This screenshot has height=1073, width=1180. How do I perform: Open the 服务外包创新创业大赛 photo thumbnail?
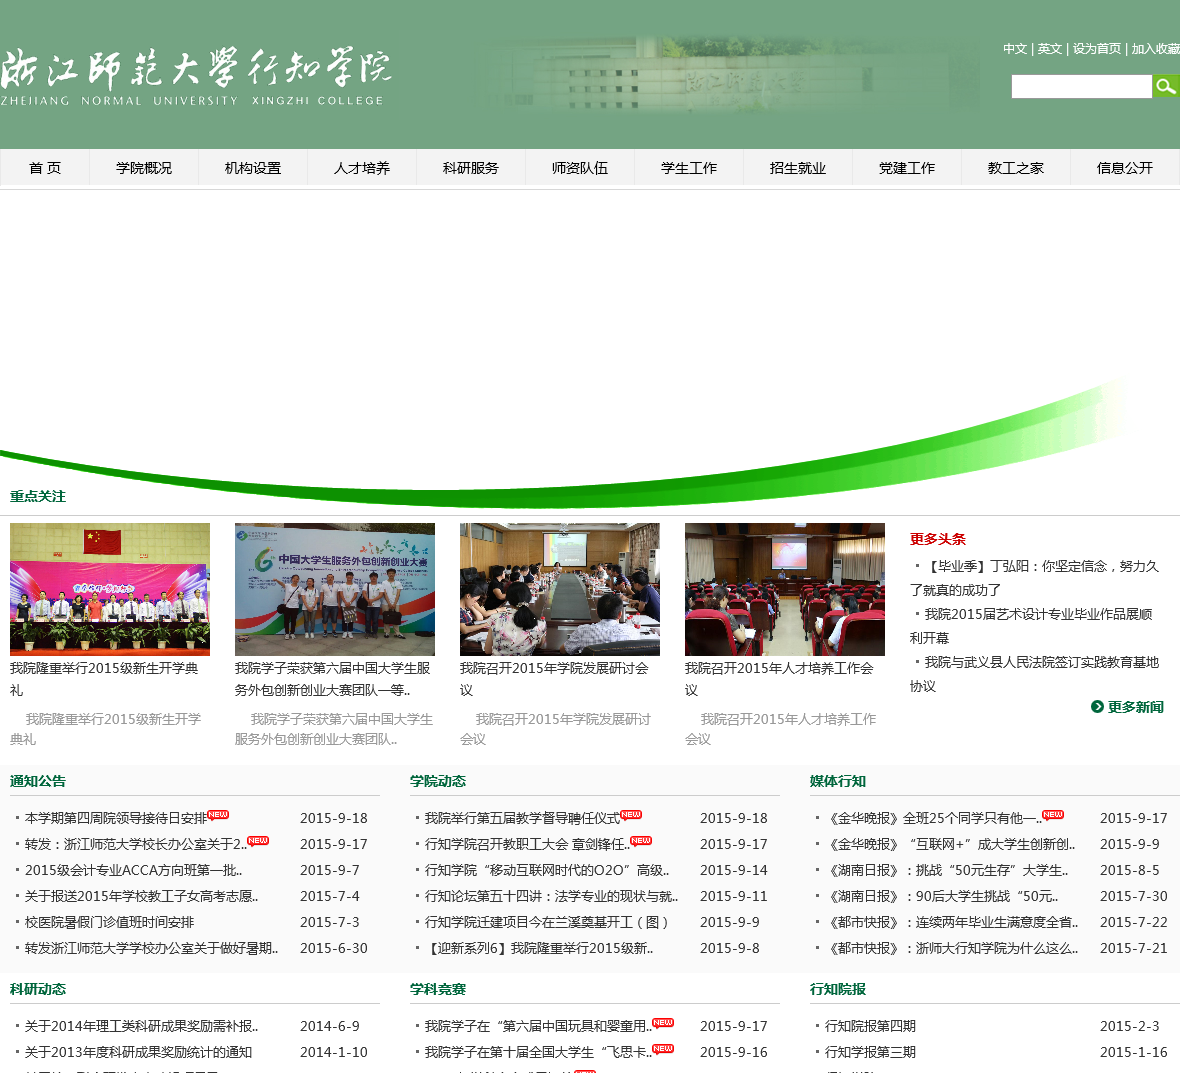[x=335, y=589]
